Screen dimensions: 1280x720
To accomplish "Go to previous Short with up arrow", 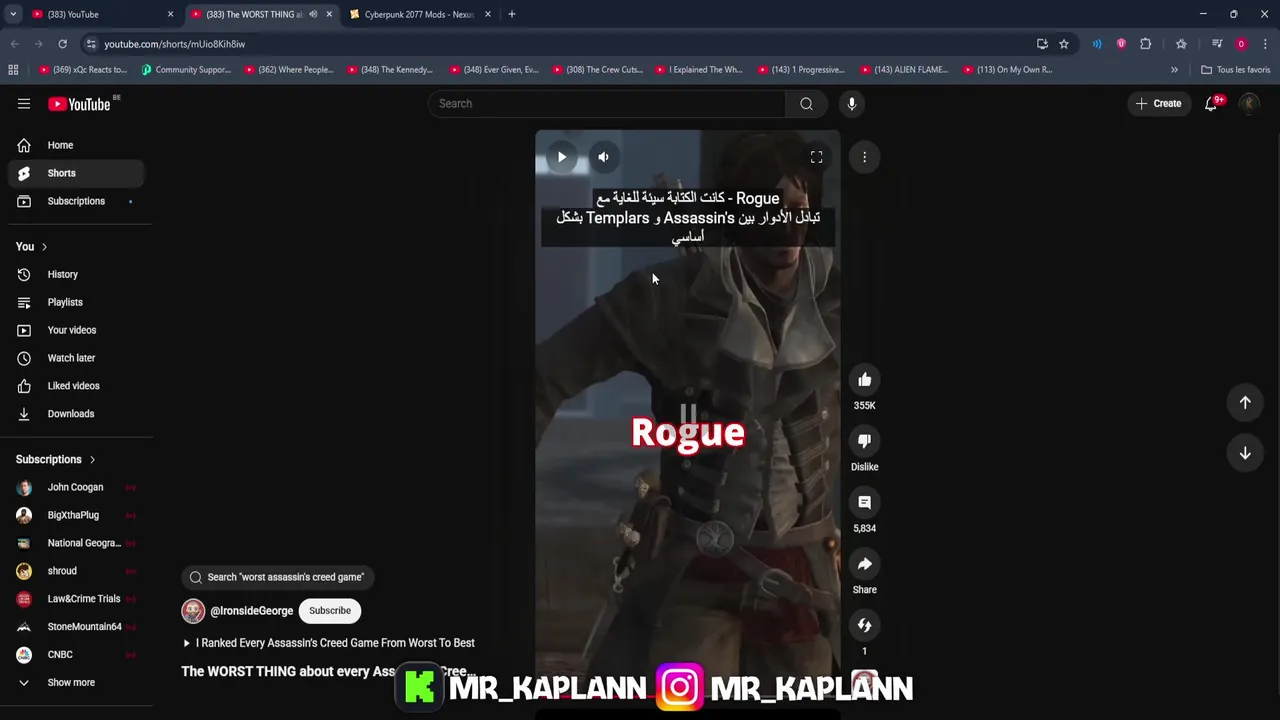I will [1245, 402].
